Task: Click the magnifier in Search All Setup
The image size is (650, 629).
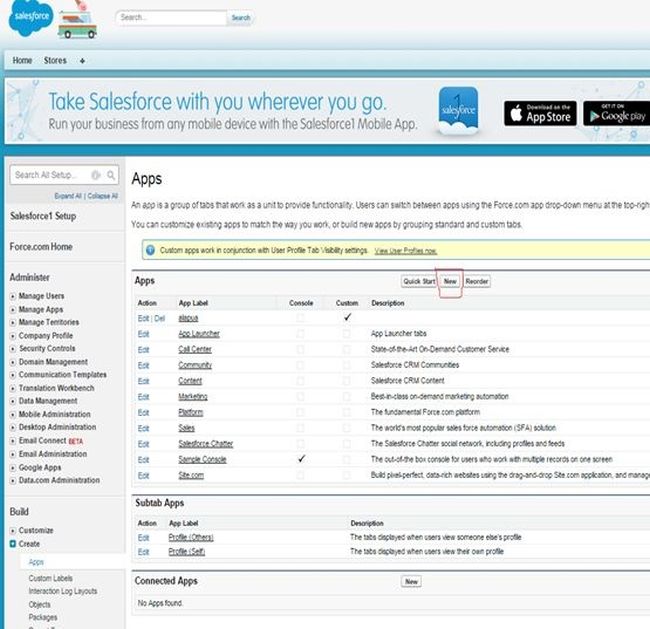Action: (111, 175)
